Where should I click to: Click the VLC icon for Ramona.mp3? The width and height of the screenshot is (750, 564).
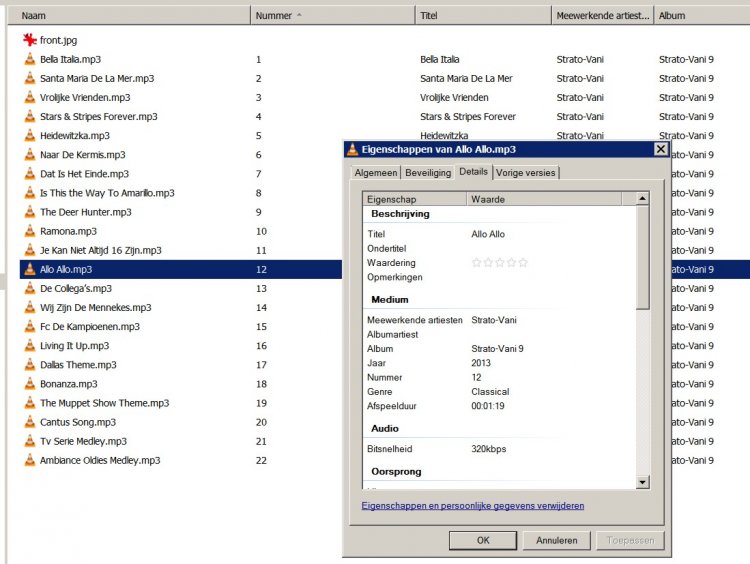29,231
